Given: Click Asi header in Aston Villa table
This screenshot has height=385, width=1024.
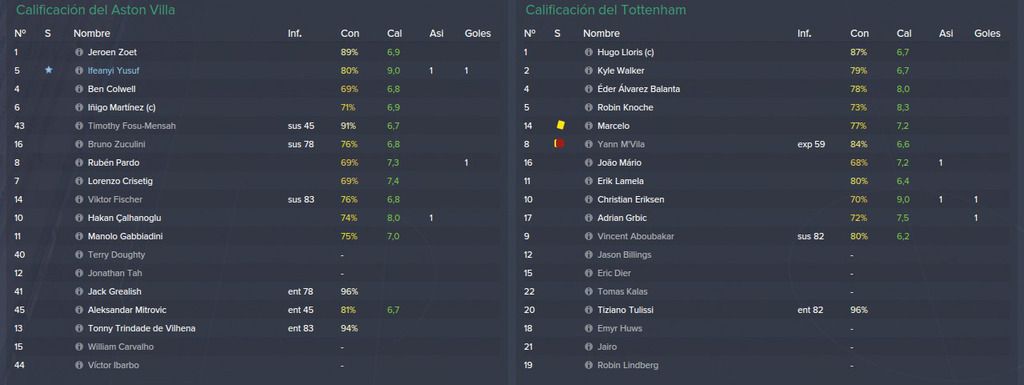Looking at the screenshot, I should pos(436,33).
